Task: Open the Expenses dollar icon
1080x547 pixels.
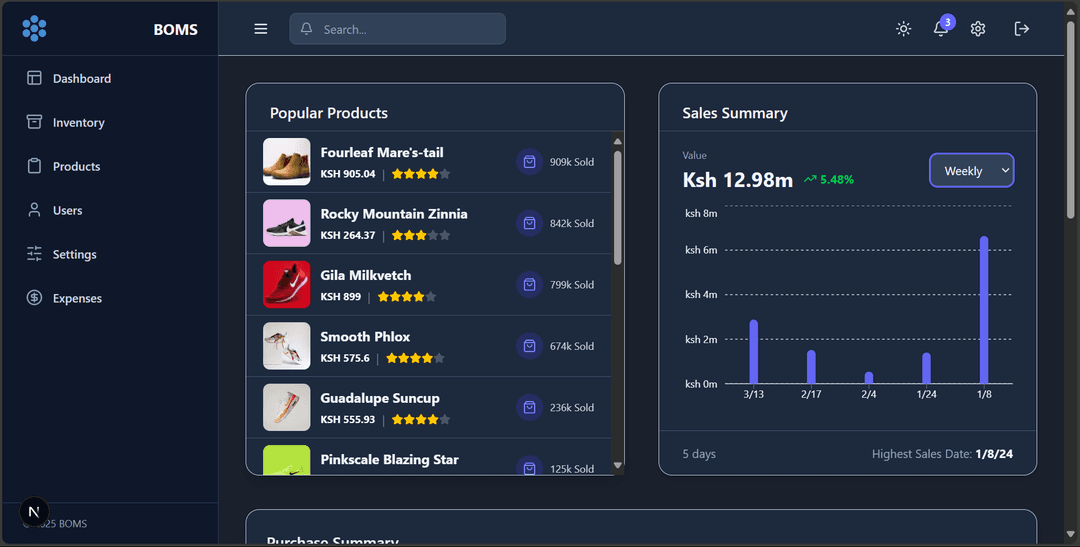Action: [x=34, y=298]
